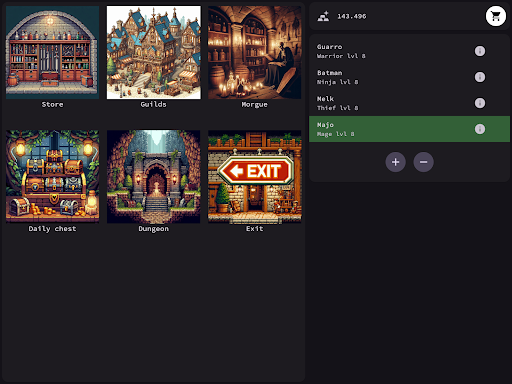Open the Store thumbnail

52,52
